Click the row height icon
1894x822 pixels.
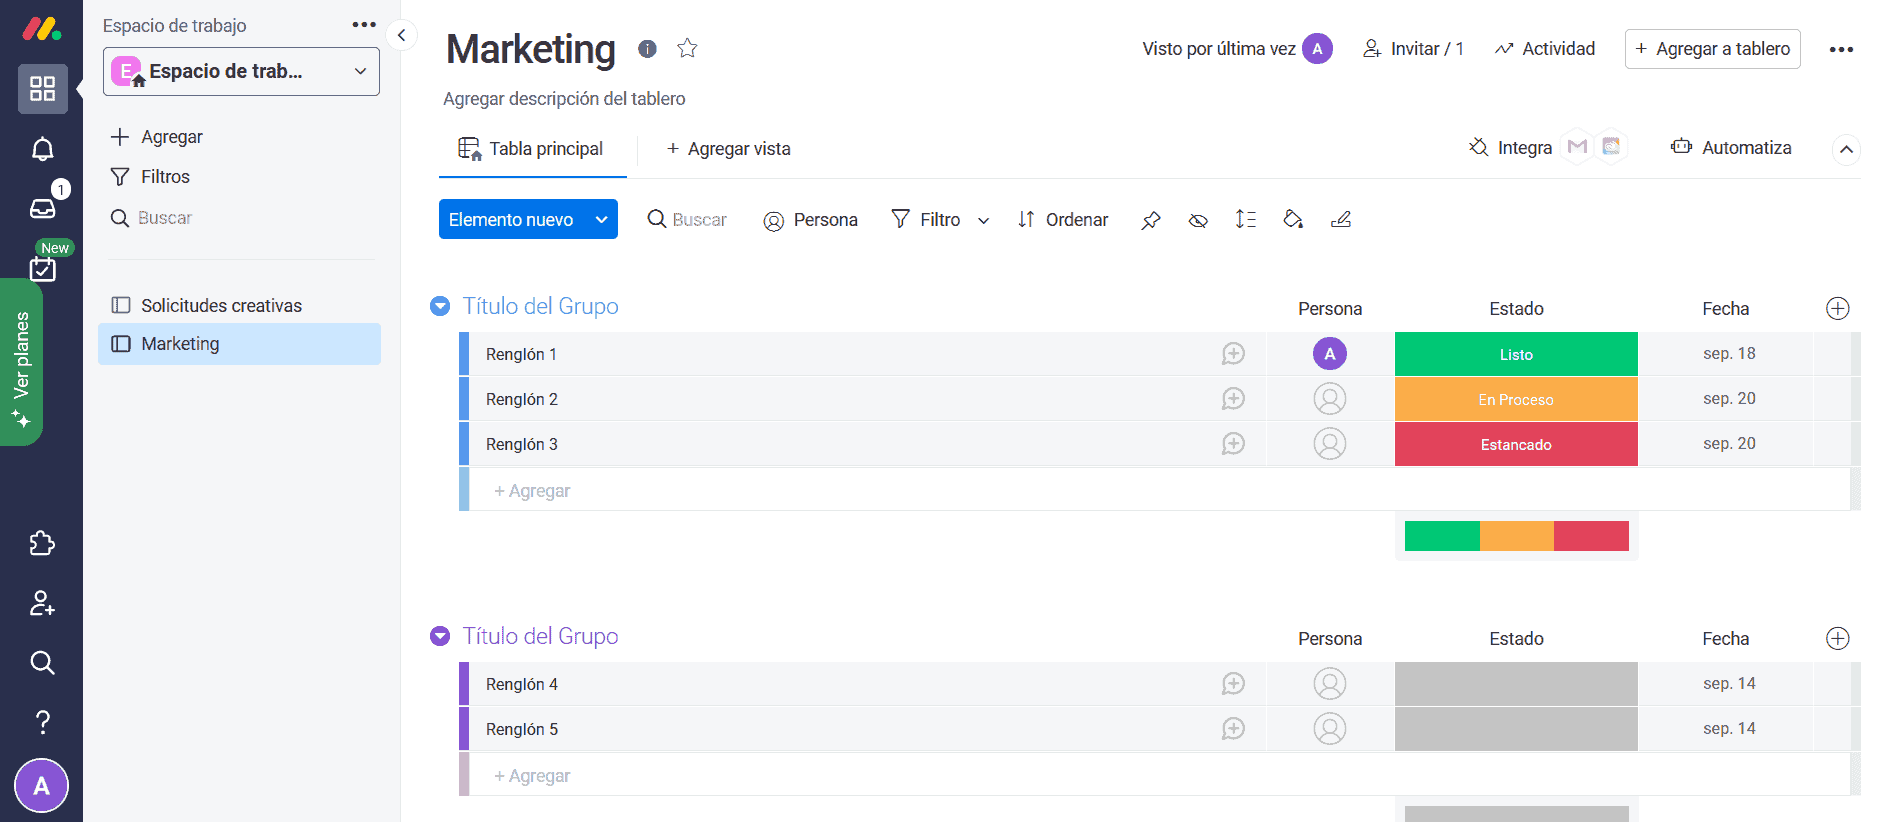(x=1246, y=219)
